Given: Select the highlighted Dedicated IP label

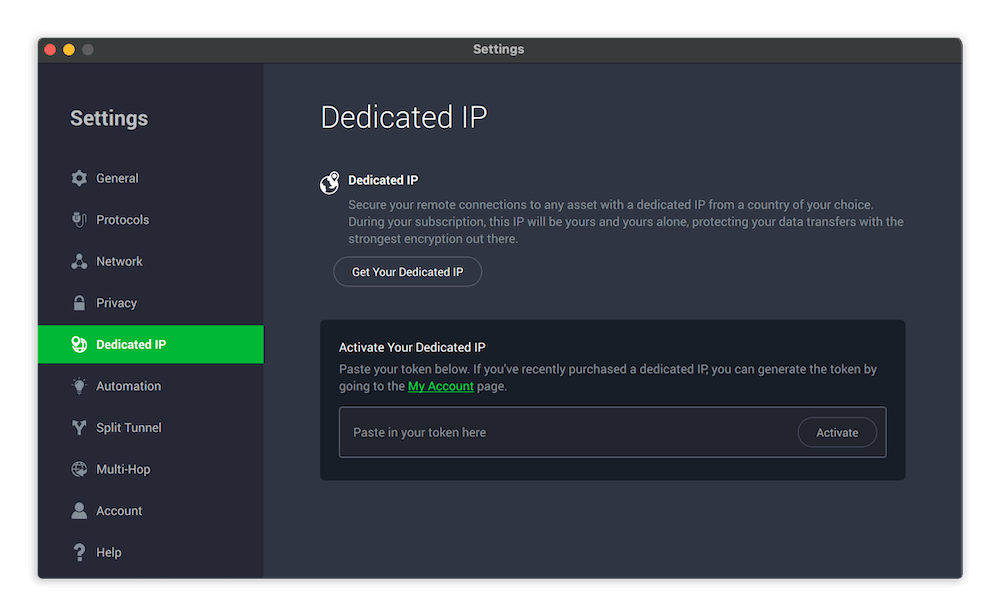Looking at the screenshot, I should [x=131, y=344].
